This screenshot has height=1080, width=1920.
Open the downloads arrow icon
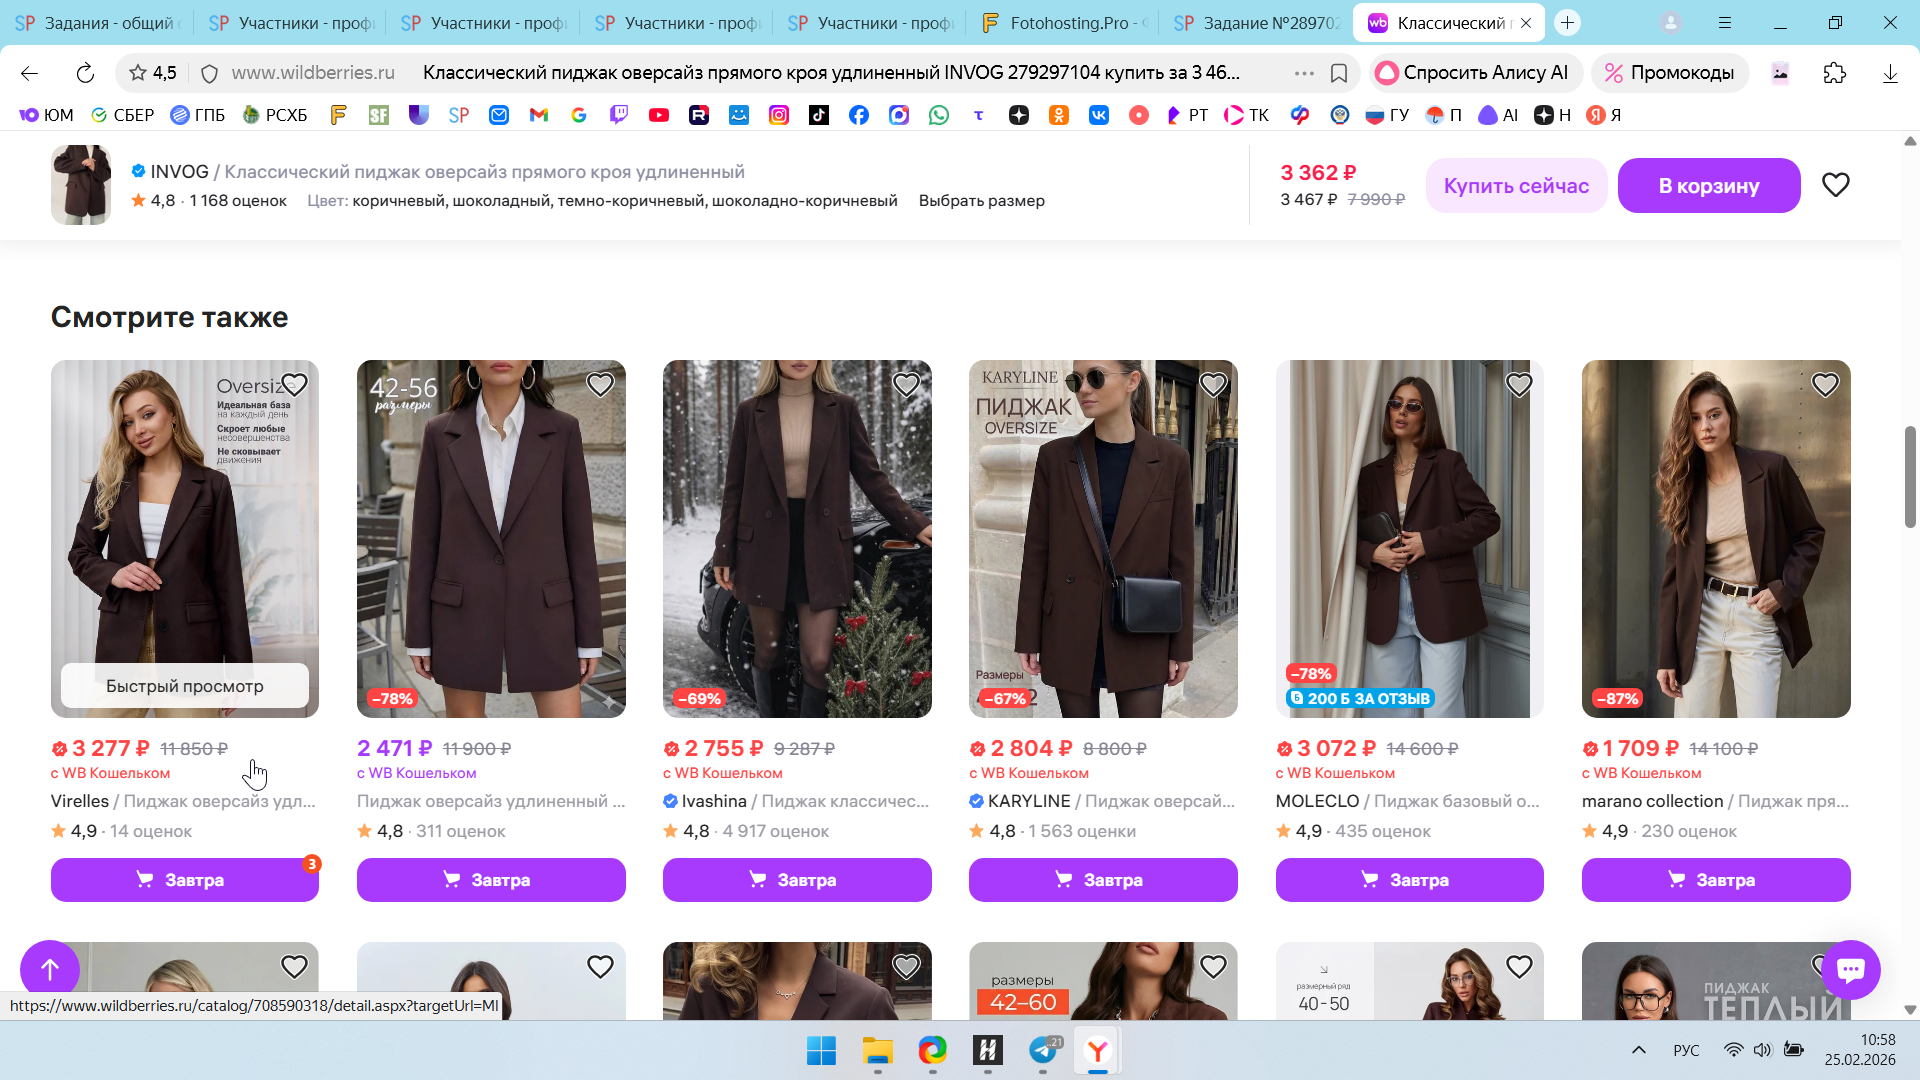[x=1889, y=73]
